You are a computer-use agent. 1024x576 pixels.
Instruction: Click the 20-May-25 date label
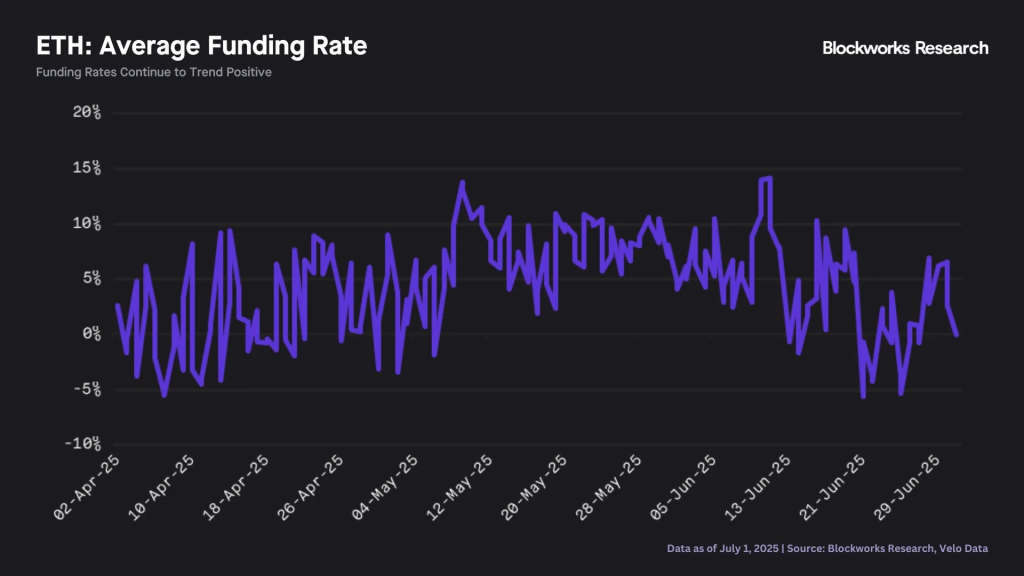534,488
